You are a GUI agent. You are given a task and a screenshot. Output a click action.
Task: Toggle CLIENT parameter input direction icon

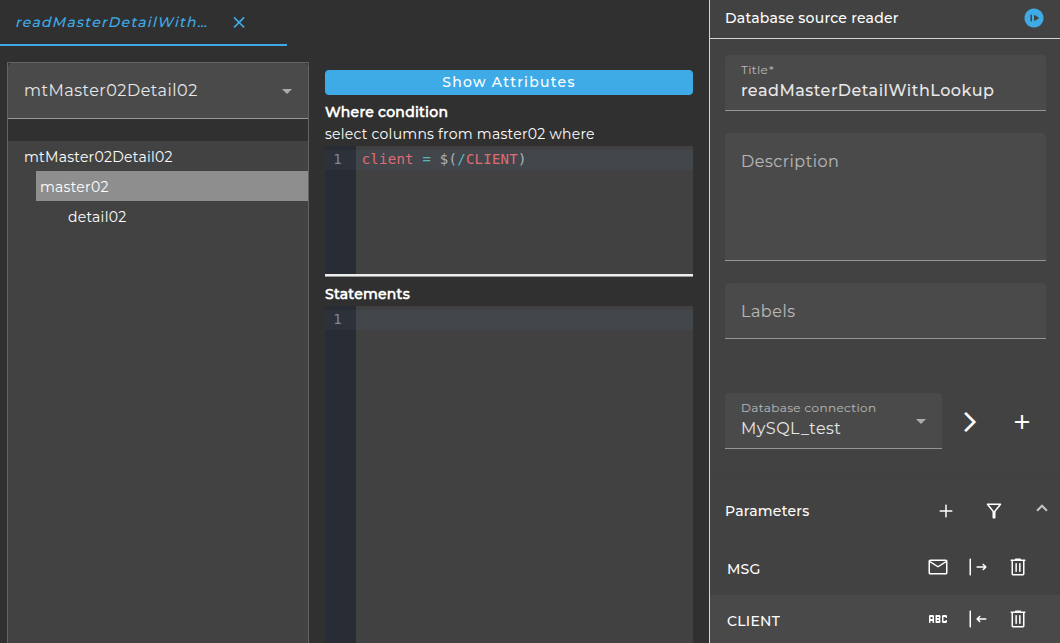click(978, 619)
